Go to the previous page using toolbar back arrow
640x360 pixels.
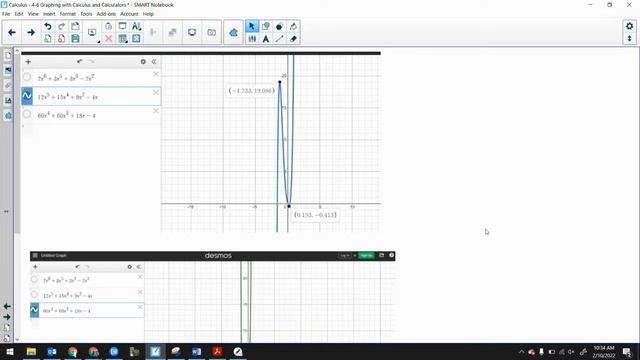point(12,32)
